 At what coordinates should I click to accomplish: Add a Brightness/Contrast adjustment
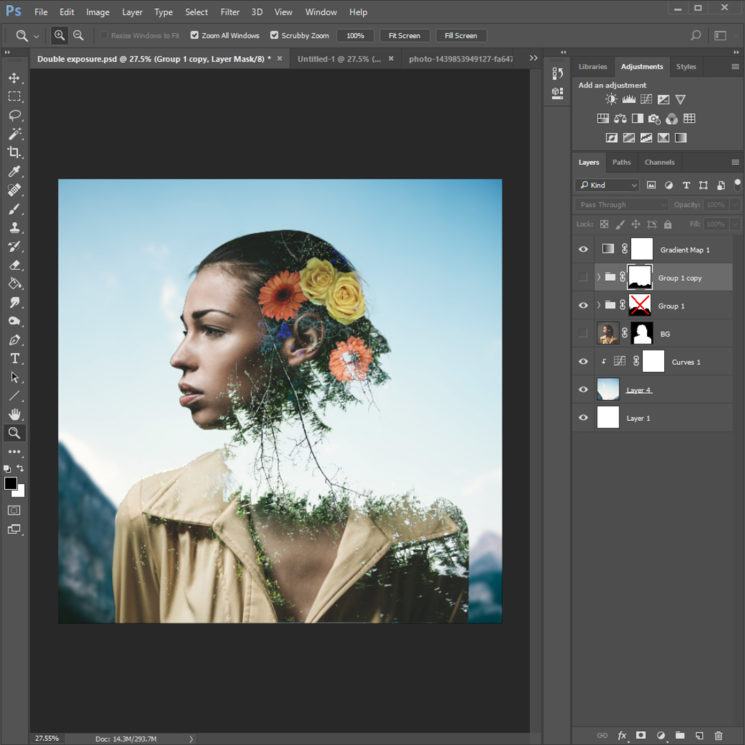tap(611, 99)
